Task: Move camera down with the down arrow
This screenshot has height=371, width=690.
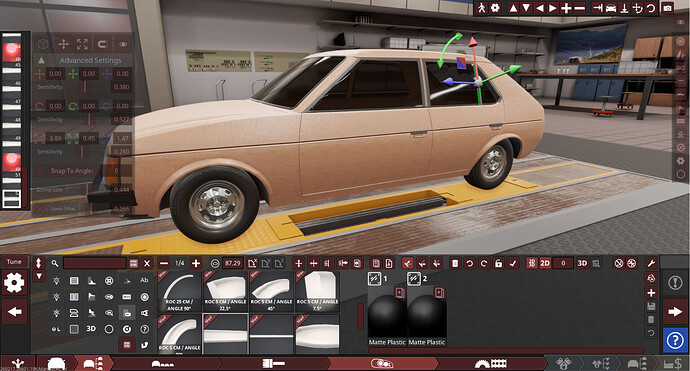Action: pos(526,8)
